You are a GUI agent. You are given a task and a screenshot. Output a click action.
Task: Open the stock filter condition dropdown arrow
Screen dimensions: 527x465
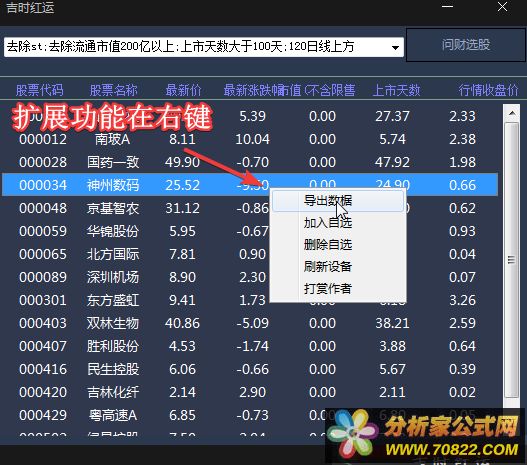pos(396,47)
